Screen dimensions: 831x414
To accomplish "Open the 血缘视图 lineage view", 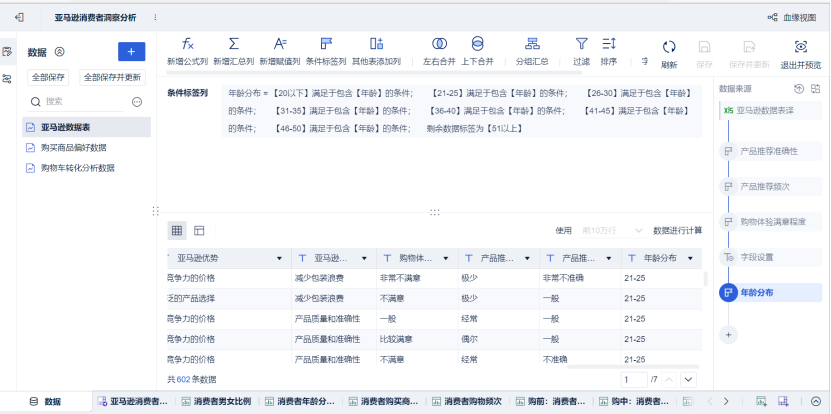I will click(792, 17).
